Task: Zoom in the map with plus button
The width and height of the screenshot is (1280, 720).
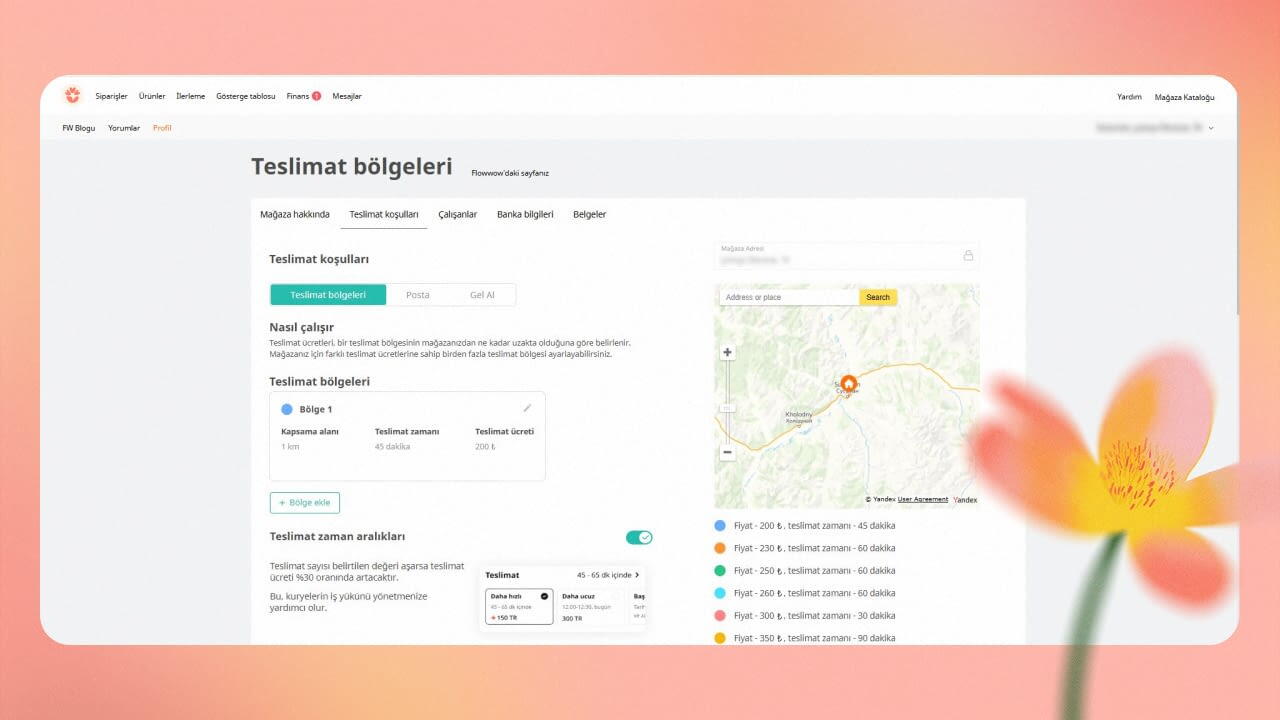Action: (727, 352)
